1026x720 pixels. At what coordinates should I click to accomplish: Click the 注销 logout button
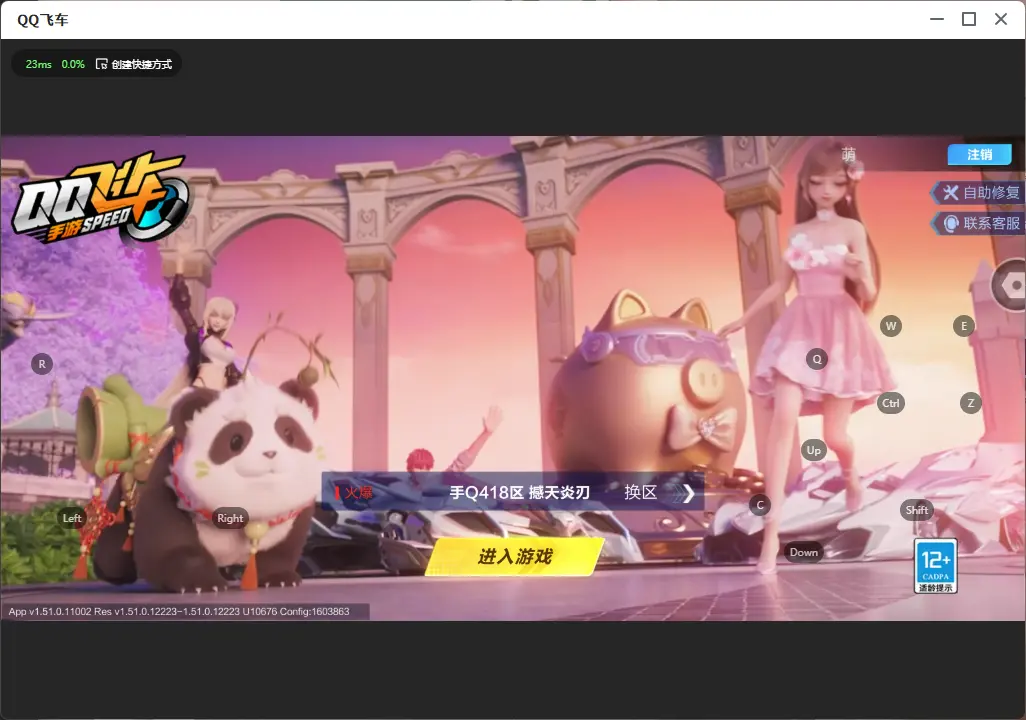point(980,154)
